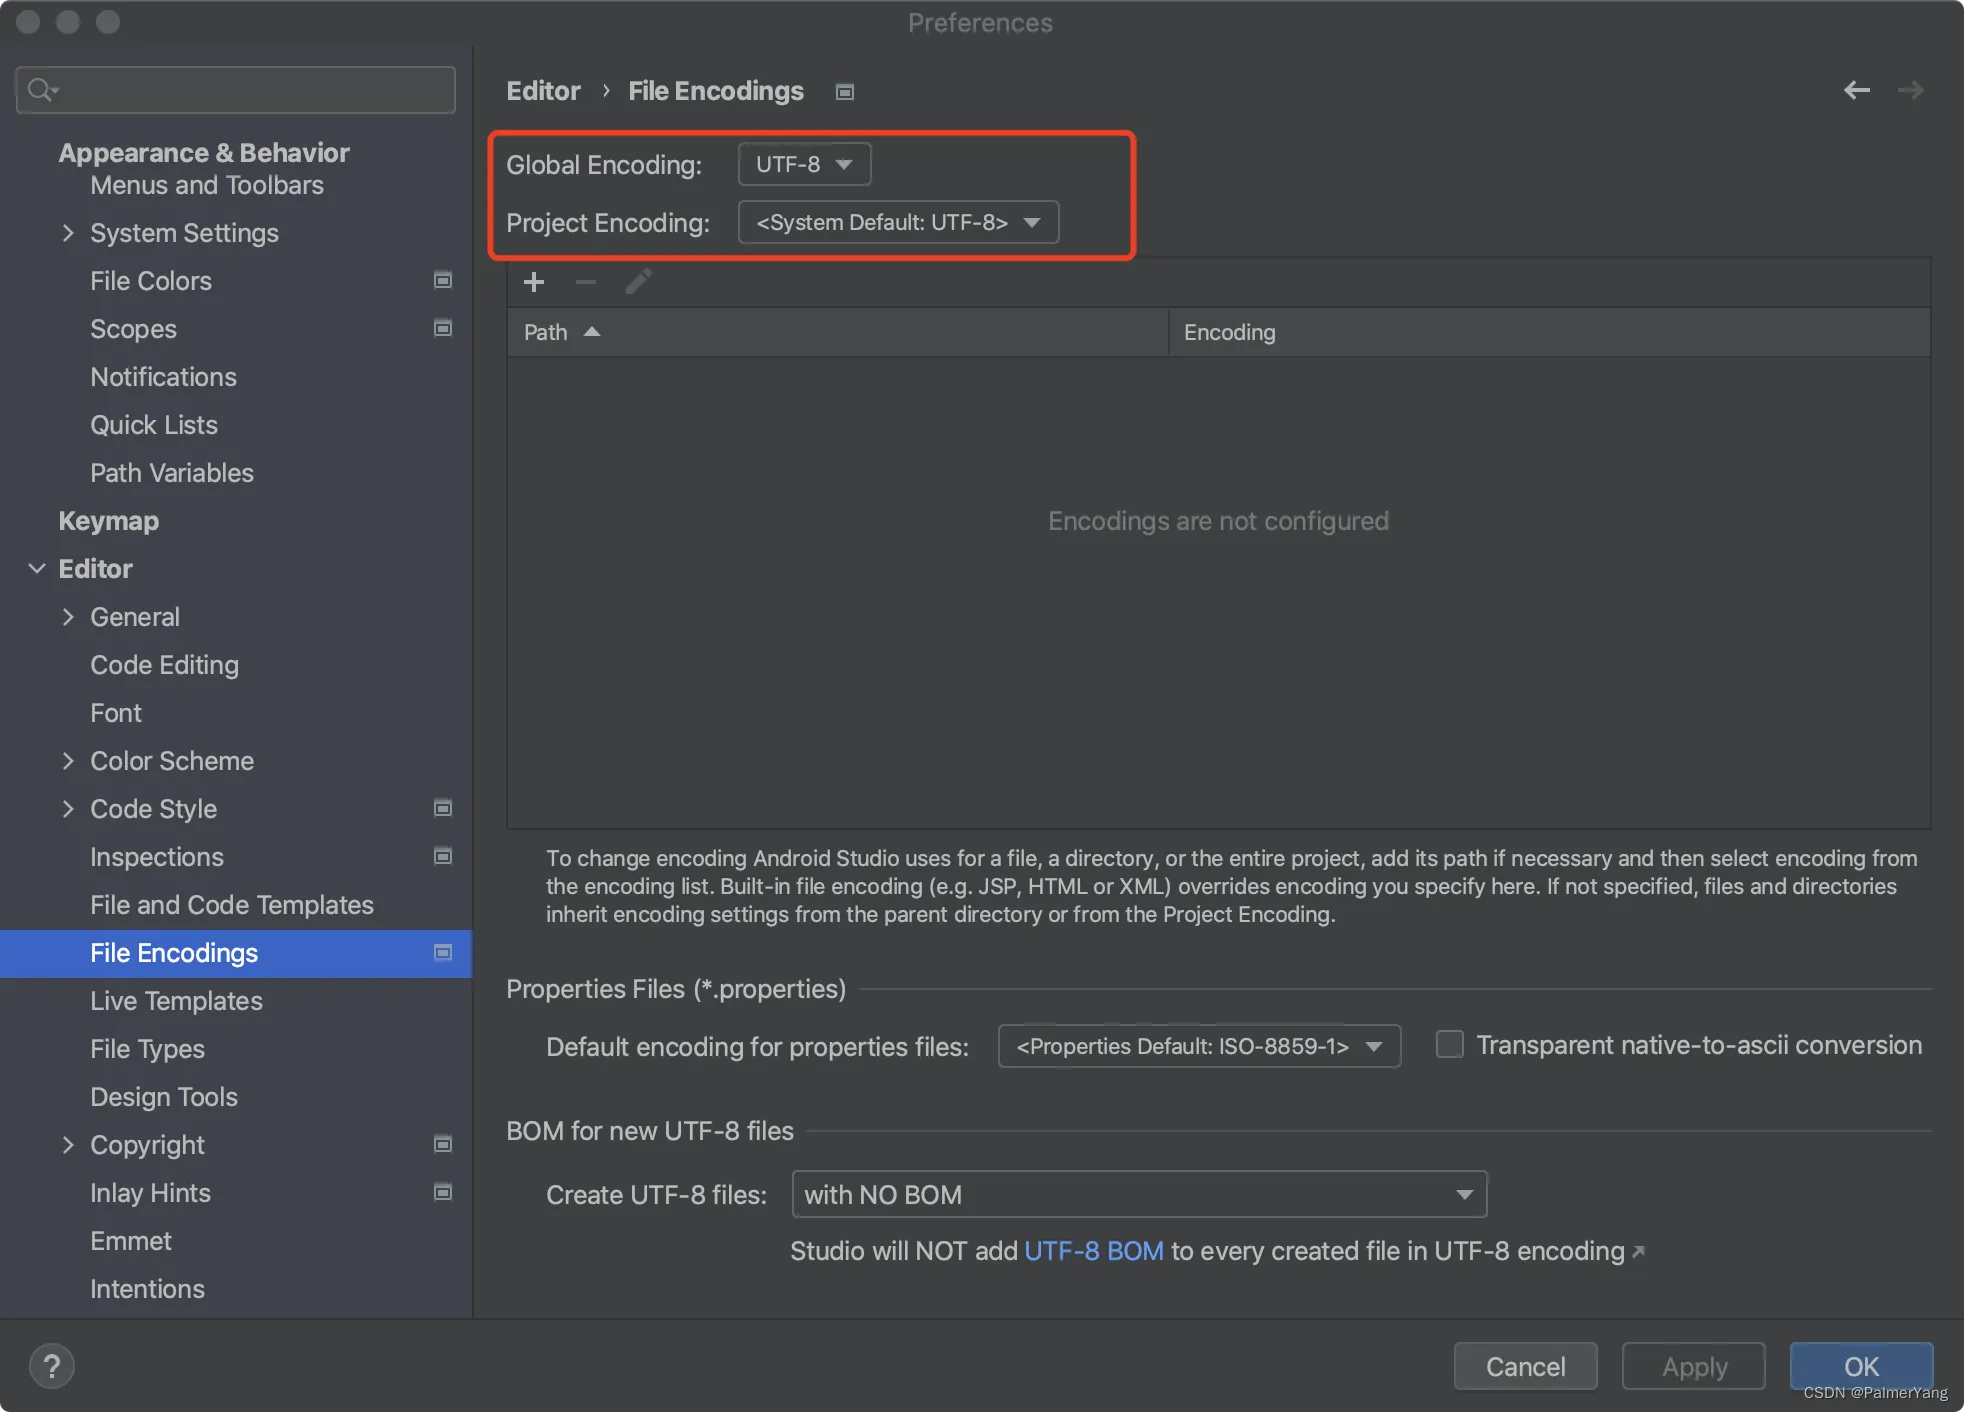Click project icon next to File Colors
The image size is (1964, 1412).
click(443, 281)
